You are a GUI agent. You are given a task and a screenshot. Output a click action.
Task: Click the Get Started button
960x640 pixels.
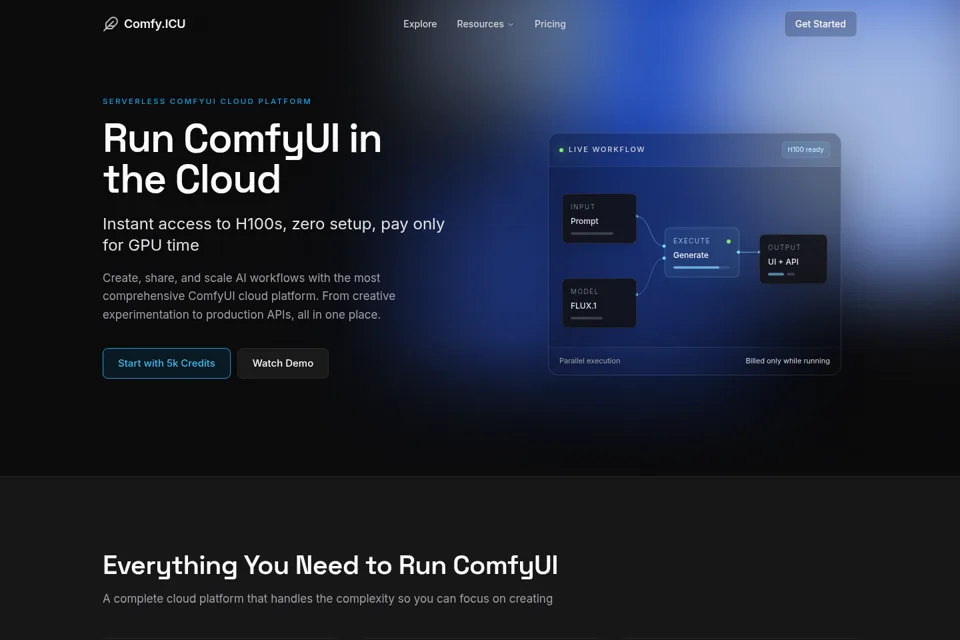point(820,24)
